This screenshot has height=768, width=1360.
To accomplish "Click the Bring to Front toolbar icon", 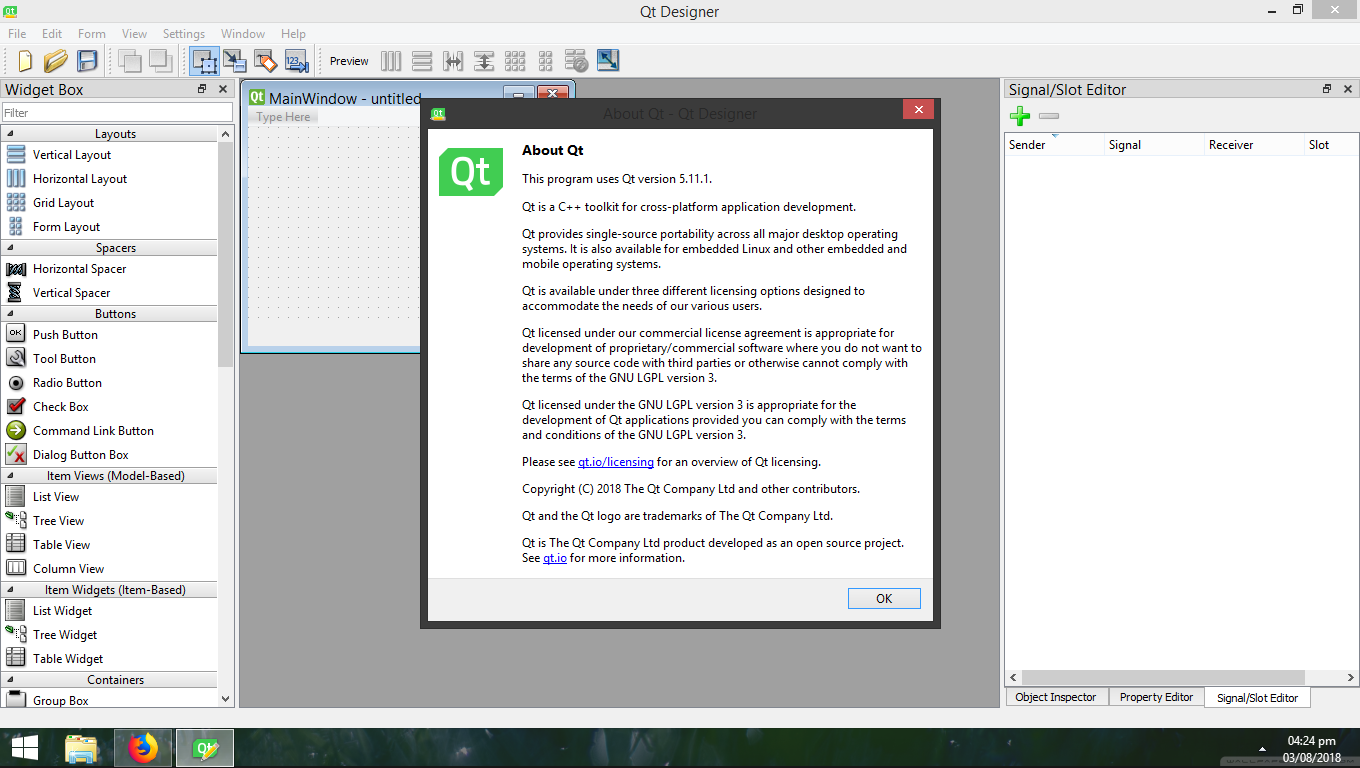I will pyautogui.click(x=161, y=61).
